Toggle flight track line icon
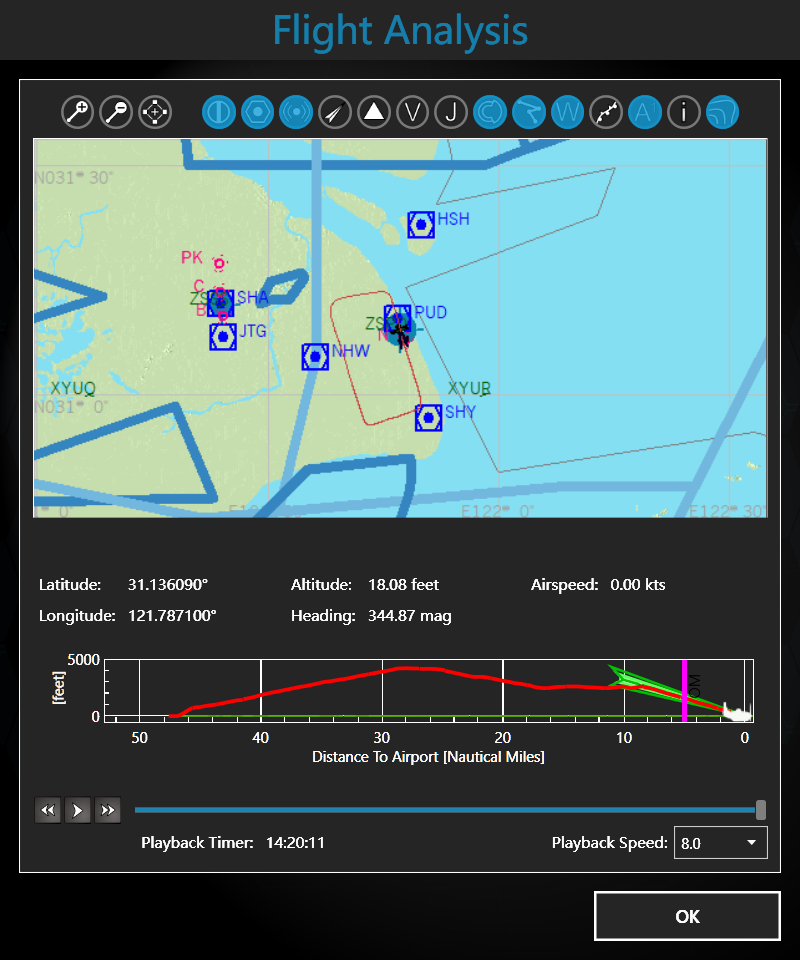The height and width of the screenshot is (960, 800). coord(606,113)
